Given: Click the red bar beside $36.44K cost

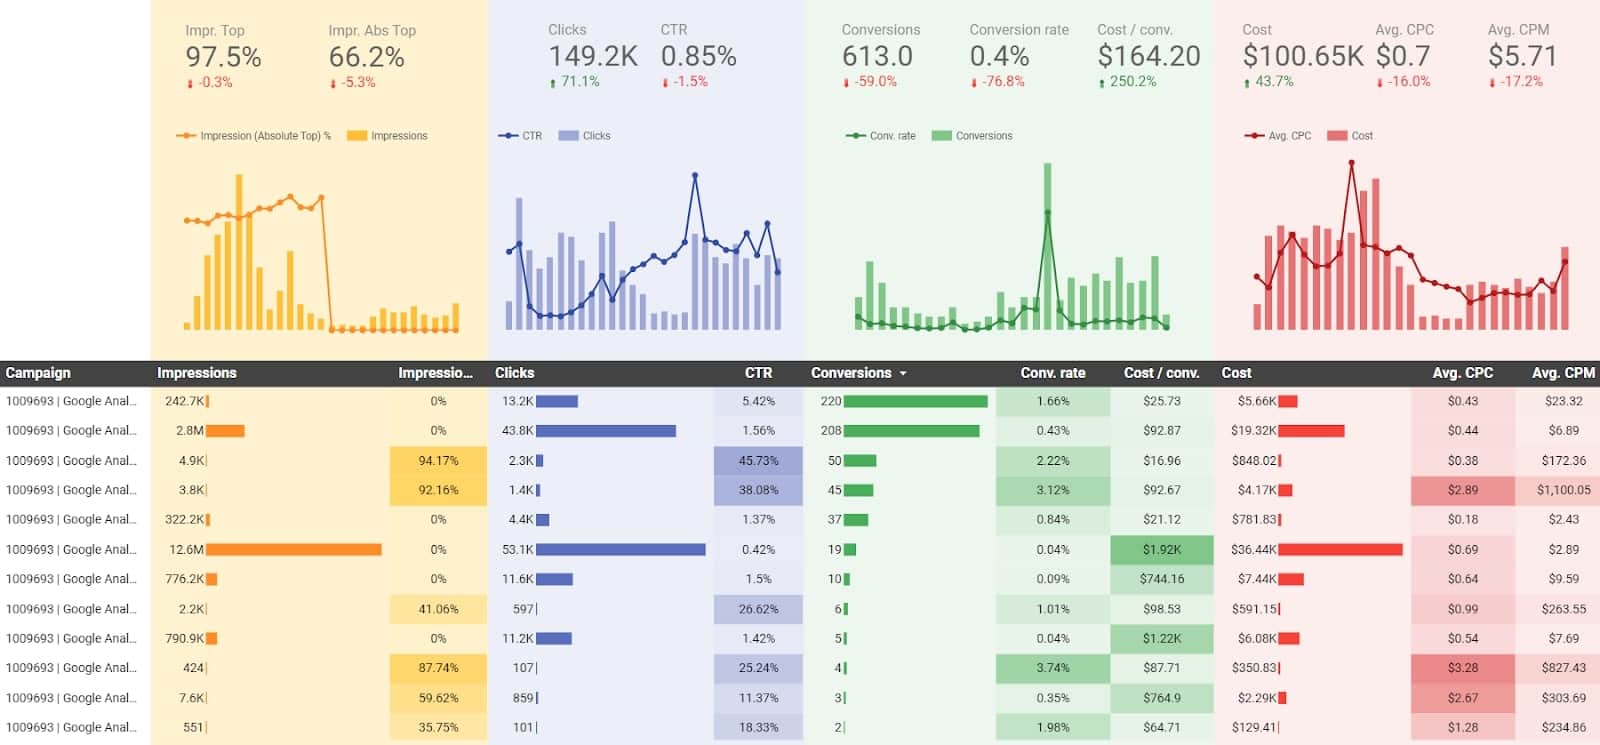Looking at the screenshot, I should (1340, 550).
